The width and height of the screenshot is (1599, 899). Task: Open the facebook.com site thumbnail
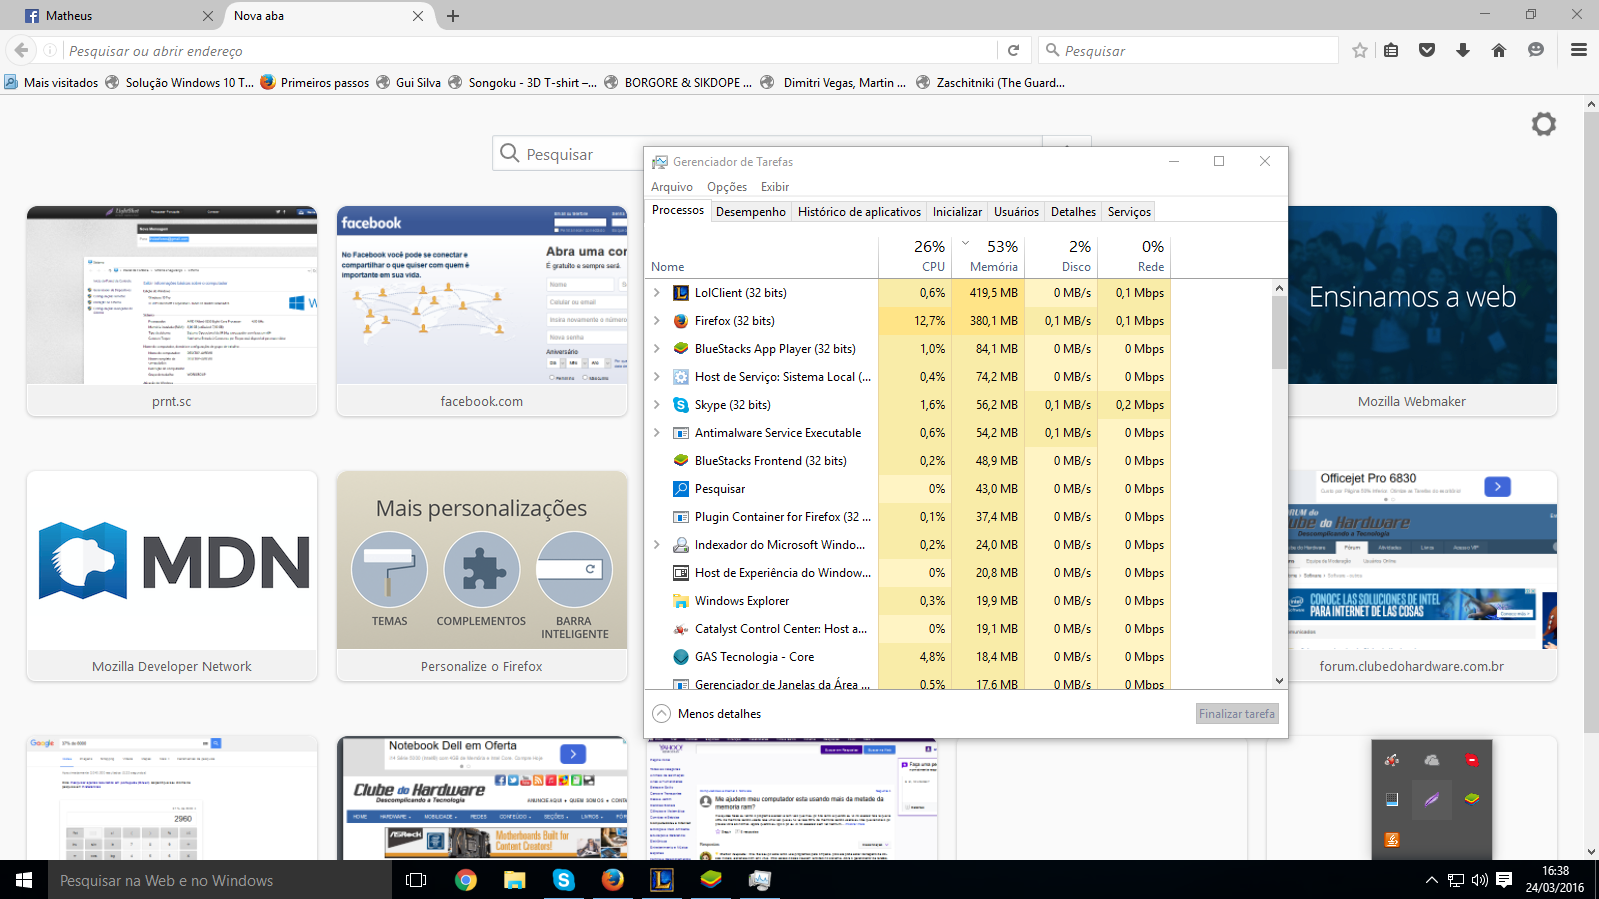tap(482, 311)
